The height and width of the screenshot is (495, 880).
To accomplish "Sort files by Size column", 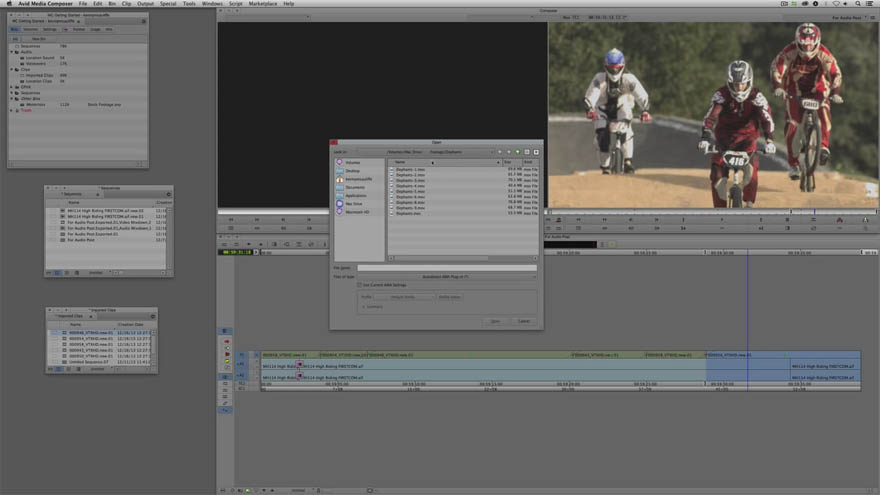I will click(511, 162).
